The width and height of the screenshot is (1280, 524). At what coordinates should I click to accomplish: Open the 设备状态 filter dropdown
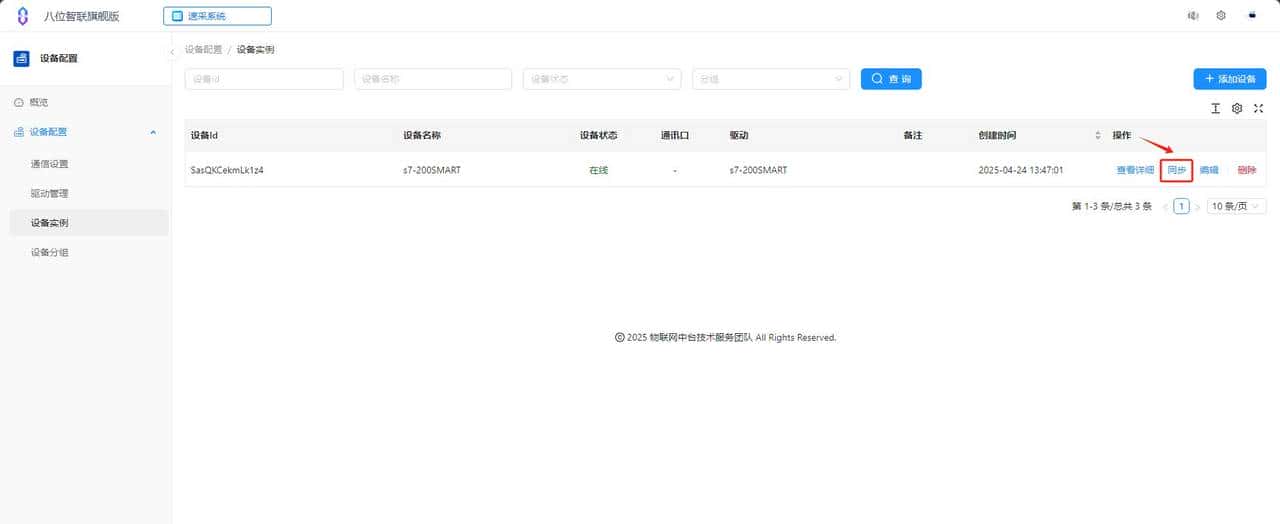point(602,79)
